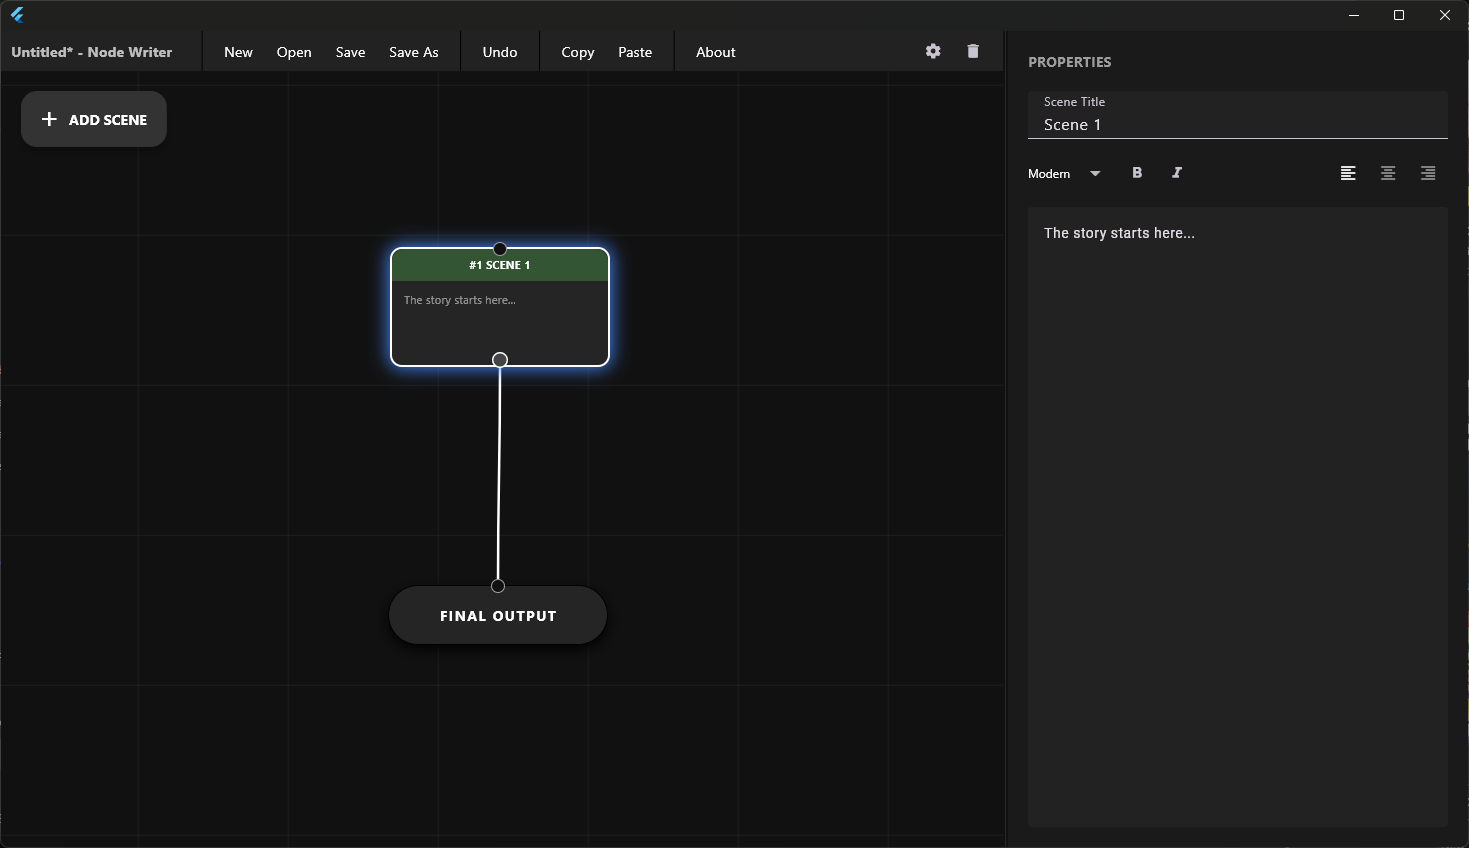Viewport: 1469px width, 848px height.
Task: Click Scene 1 node's top input port
Action: [500, 249]
